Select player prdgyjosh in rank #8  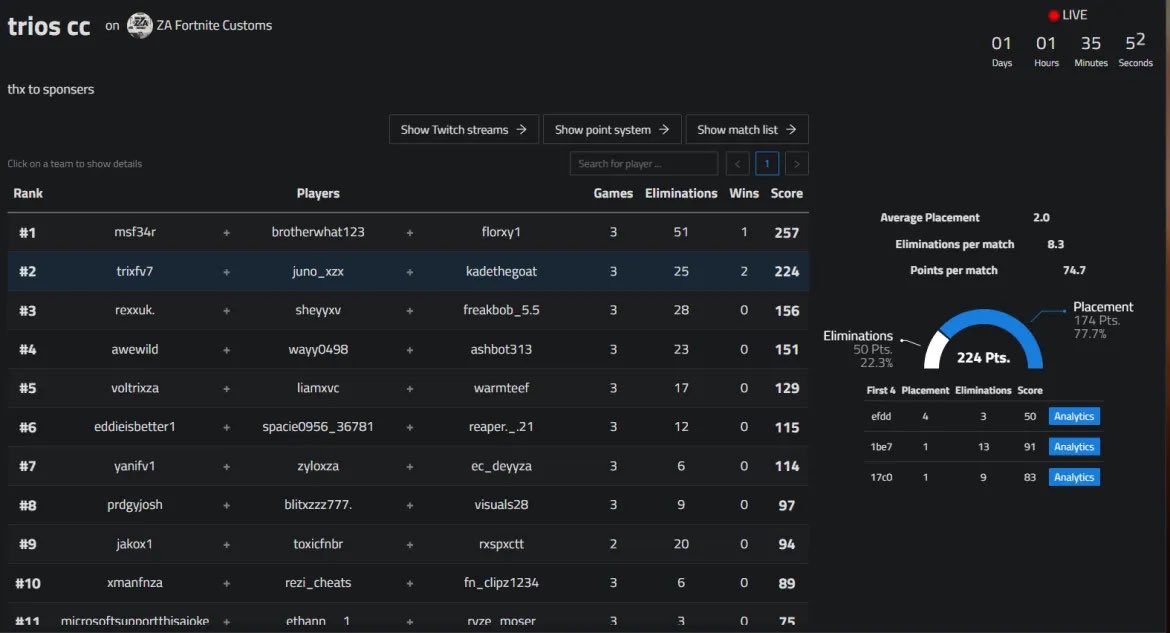[x=135, y=505]
